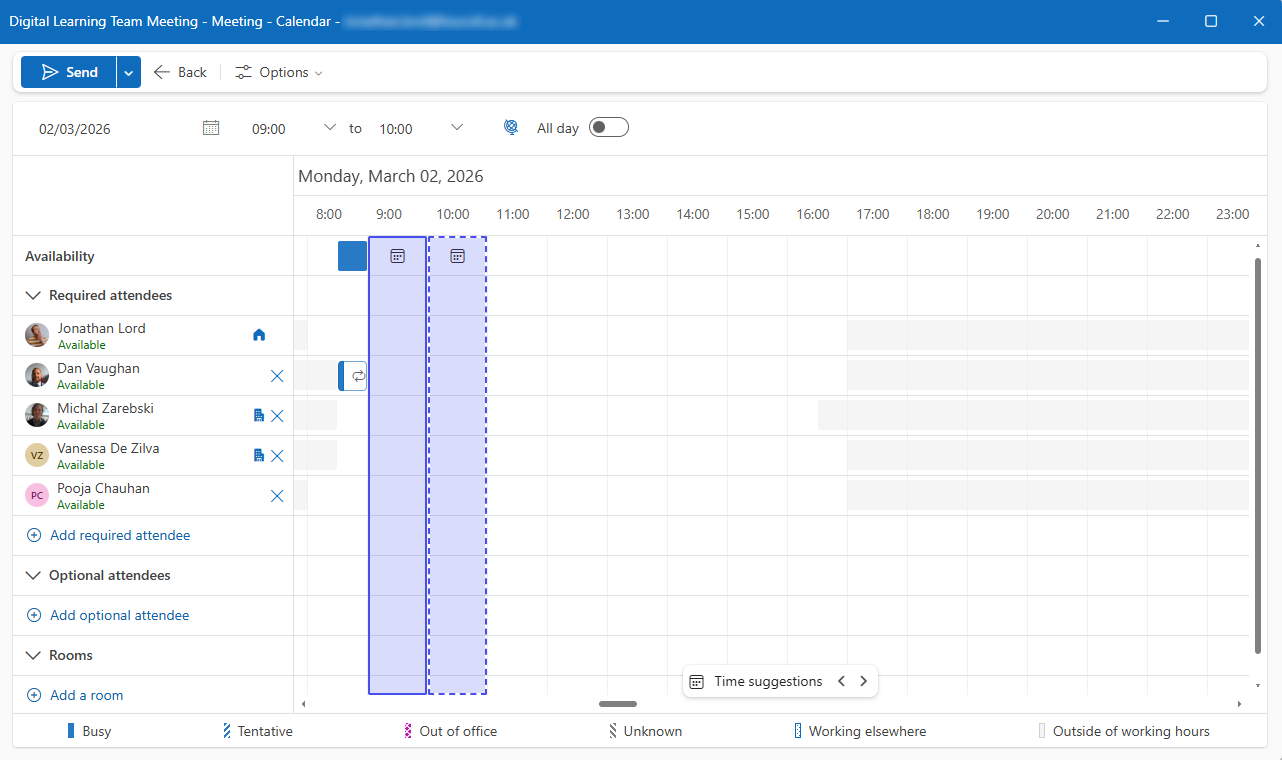This screenshot has height=760, width=1282.
Task: Select the 10:00 suggested time slot icon
Action: (x=457, y=256)
